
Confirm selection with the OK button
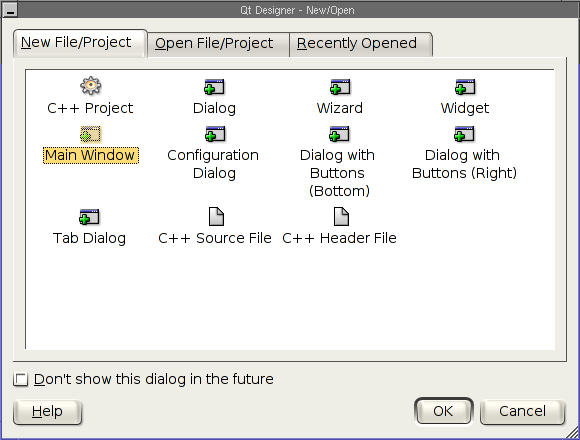tap(444, 411)
